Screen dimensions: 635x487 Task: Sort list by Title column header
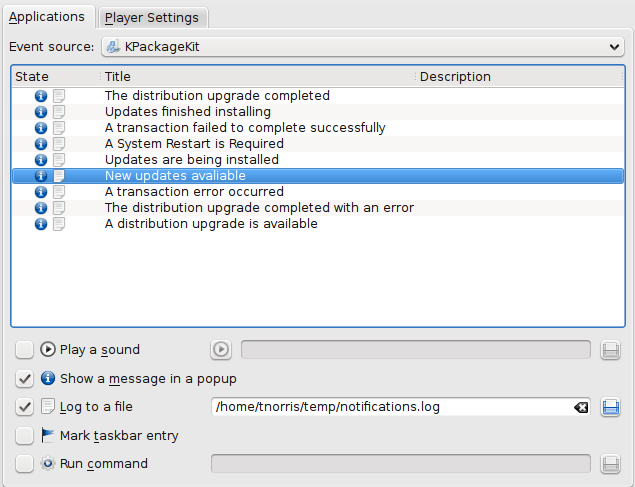pyautogui.click(x=257, y=77)
